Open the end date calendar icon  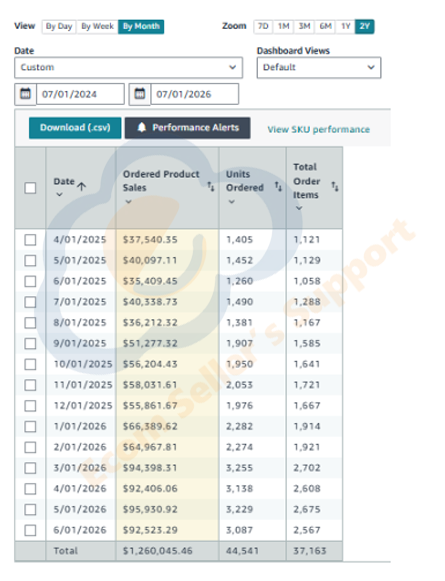[140, 94]
